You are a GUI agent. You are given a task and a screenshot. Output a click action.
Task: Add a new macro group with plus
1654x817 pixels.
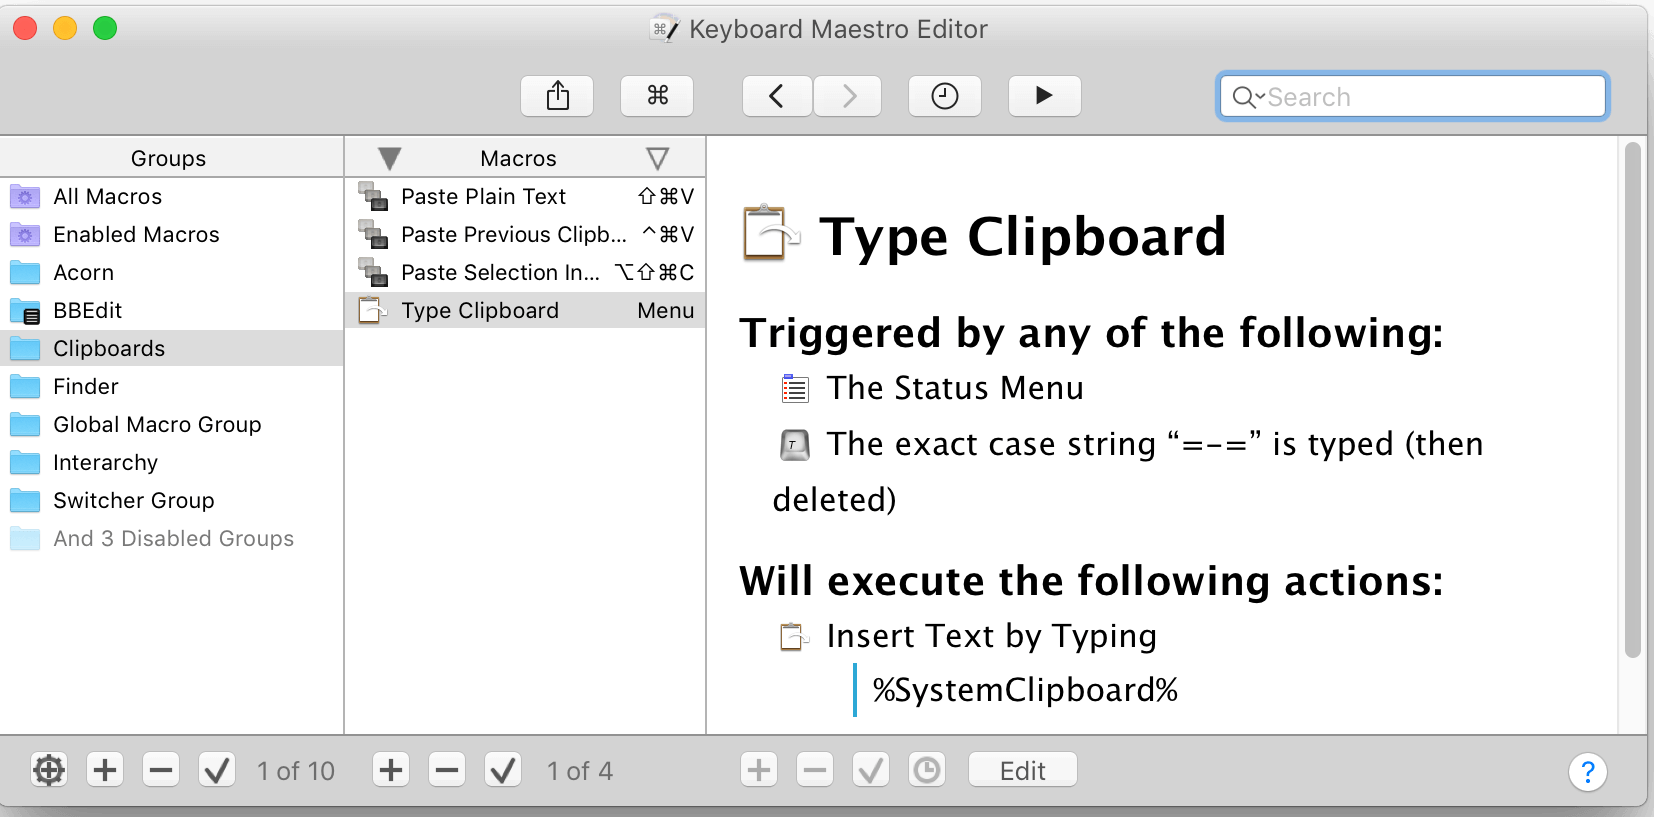[105, 770]
